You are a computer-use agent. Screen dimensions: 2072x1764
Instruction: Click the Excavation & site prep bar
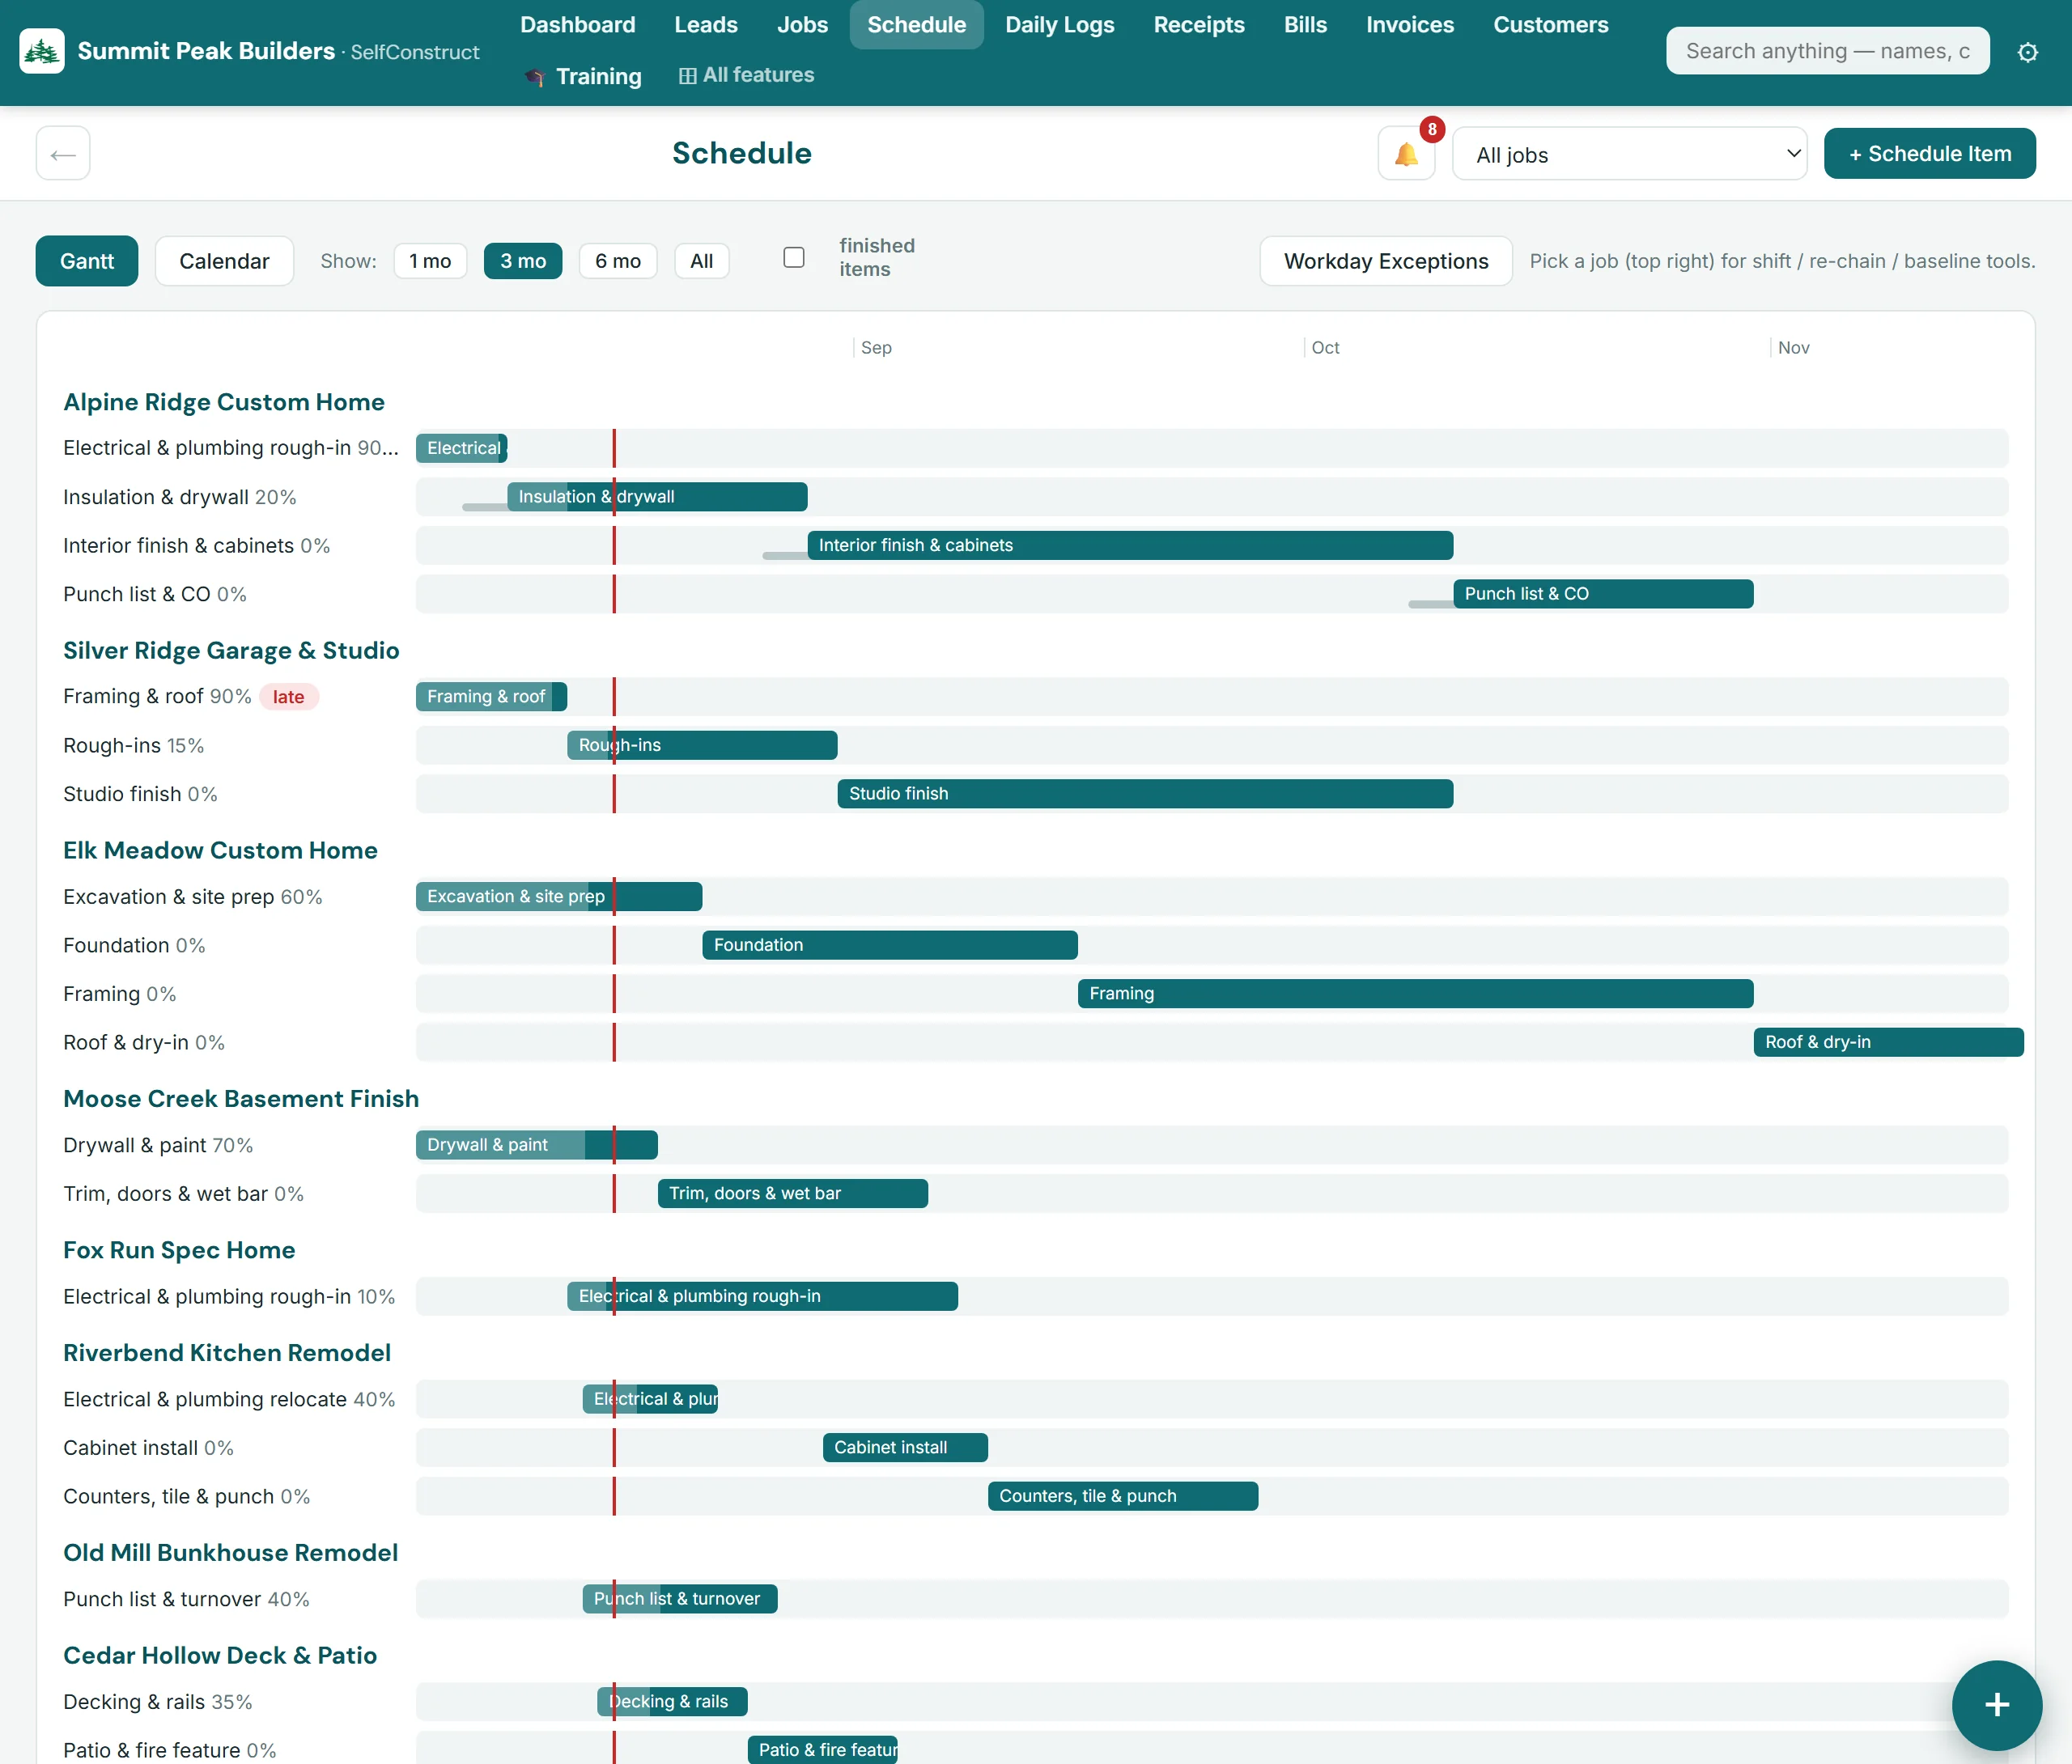559,897
